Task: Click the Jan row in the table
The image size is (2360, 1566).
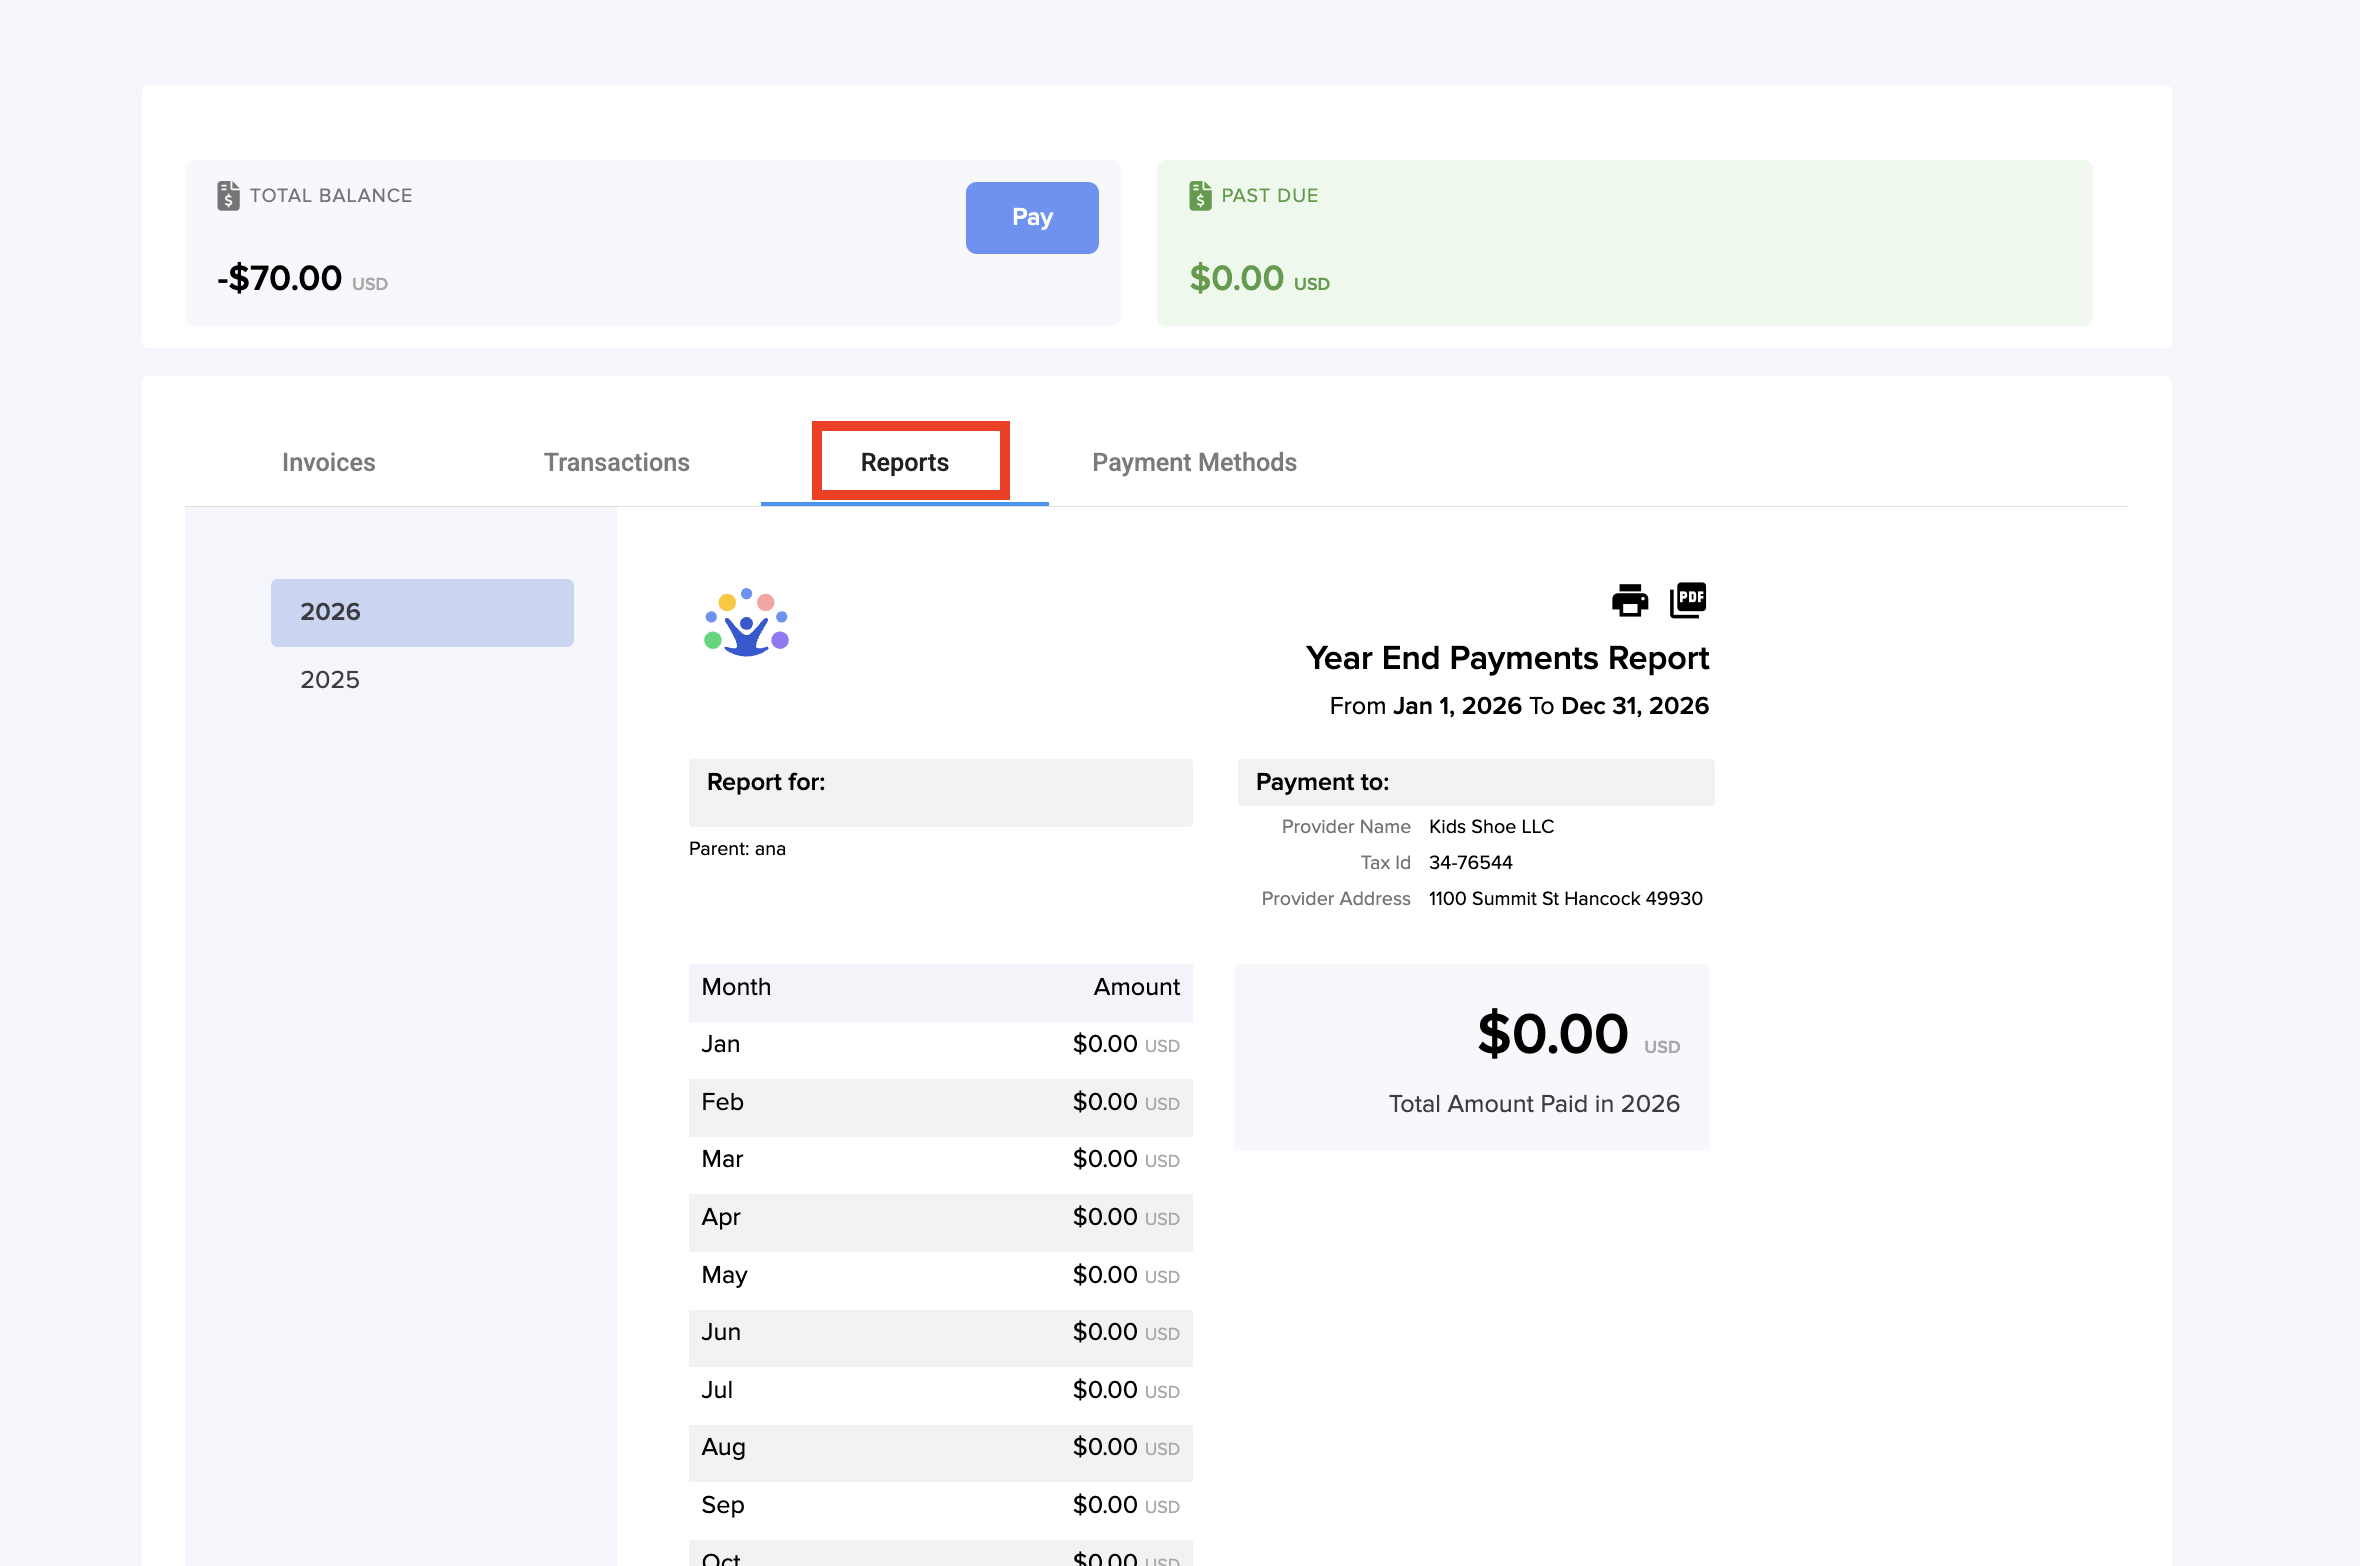Action: pos(940,1045)
